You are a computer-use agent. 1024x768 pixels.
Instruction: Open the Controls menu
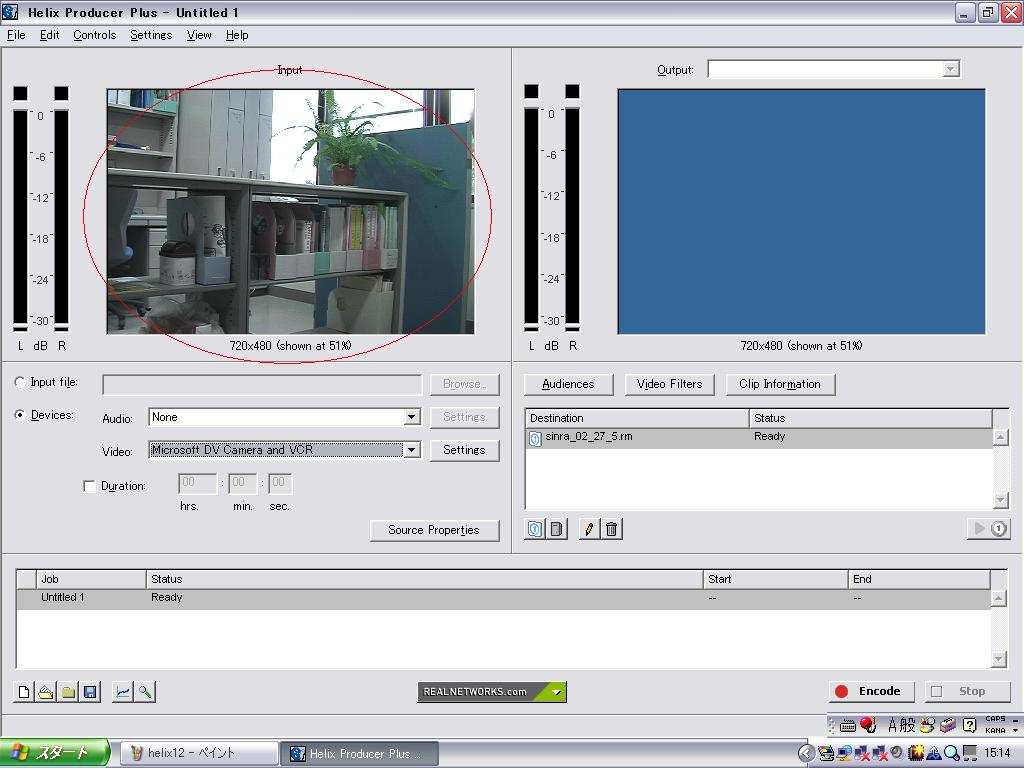pyautogui.click(x=95, y=35)
